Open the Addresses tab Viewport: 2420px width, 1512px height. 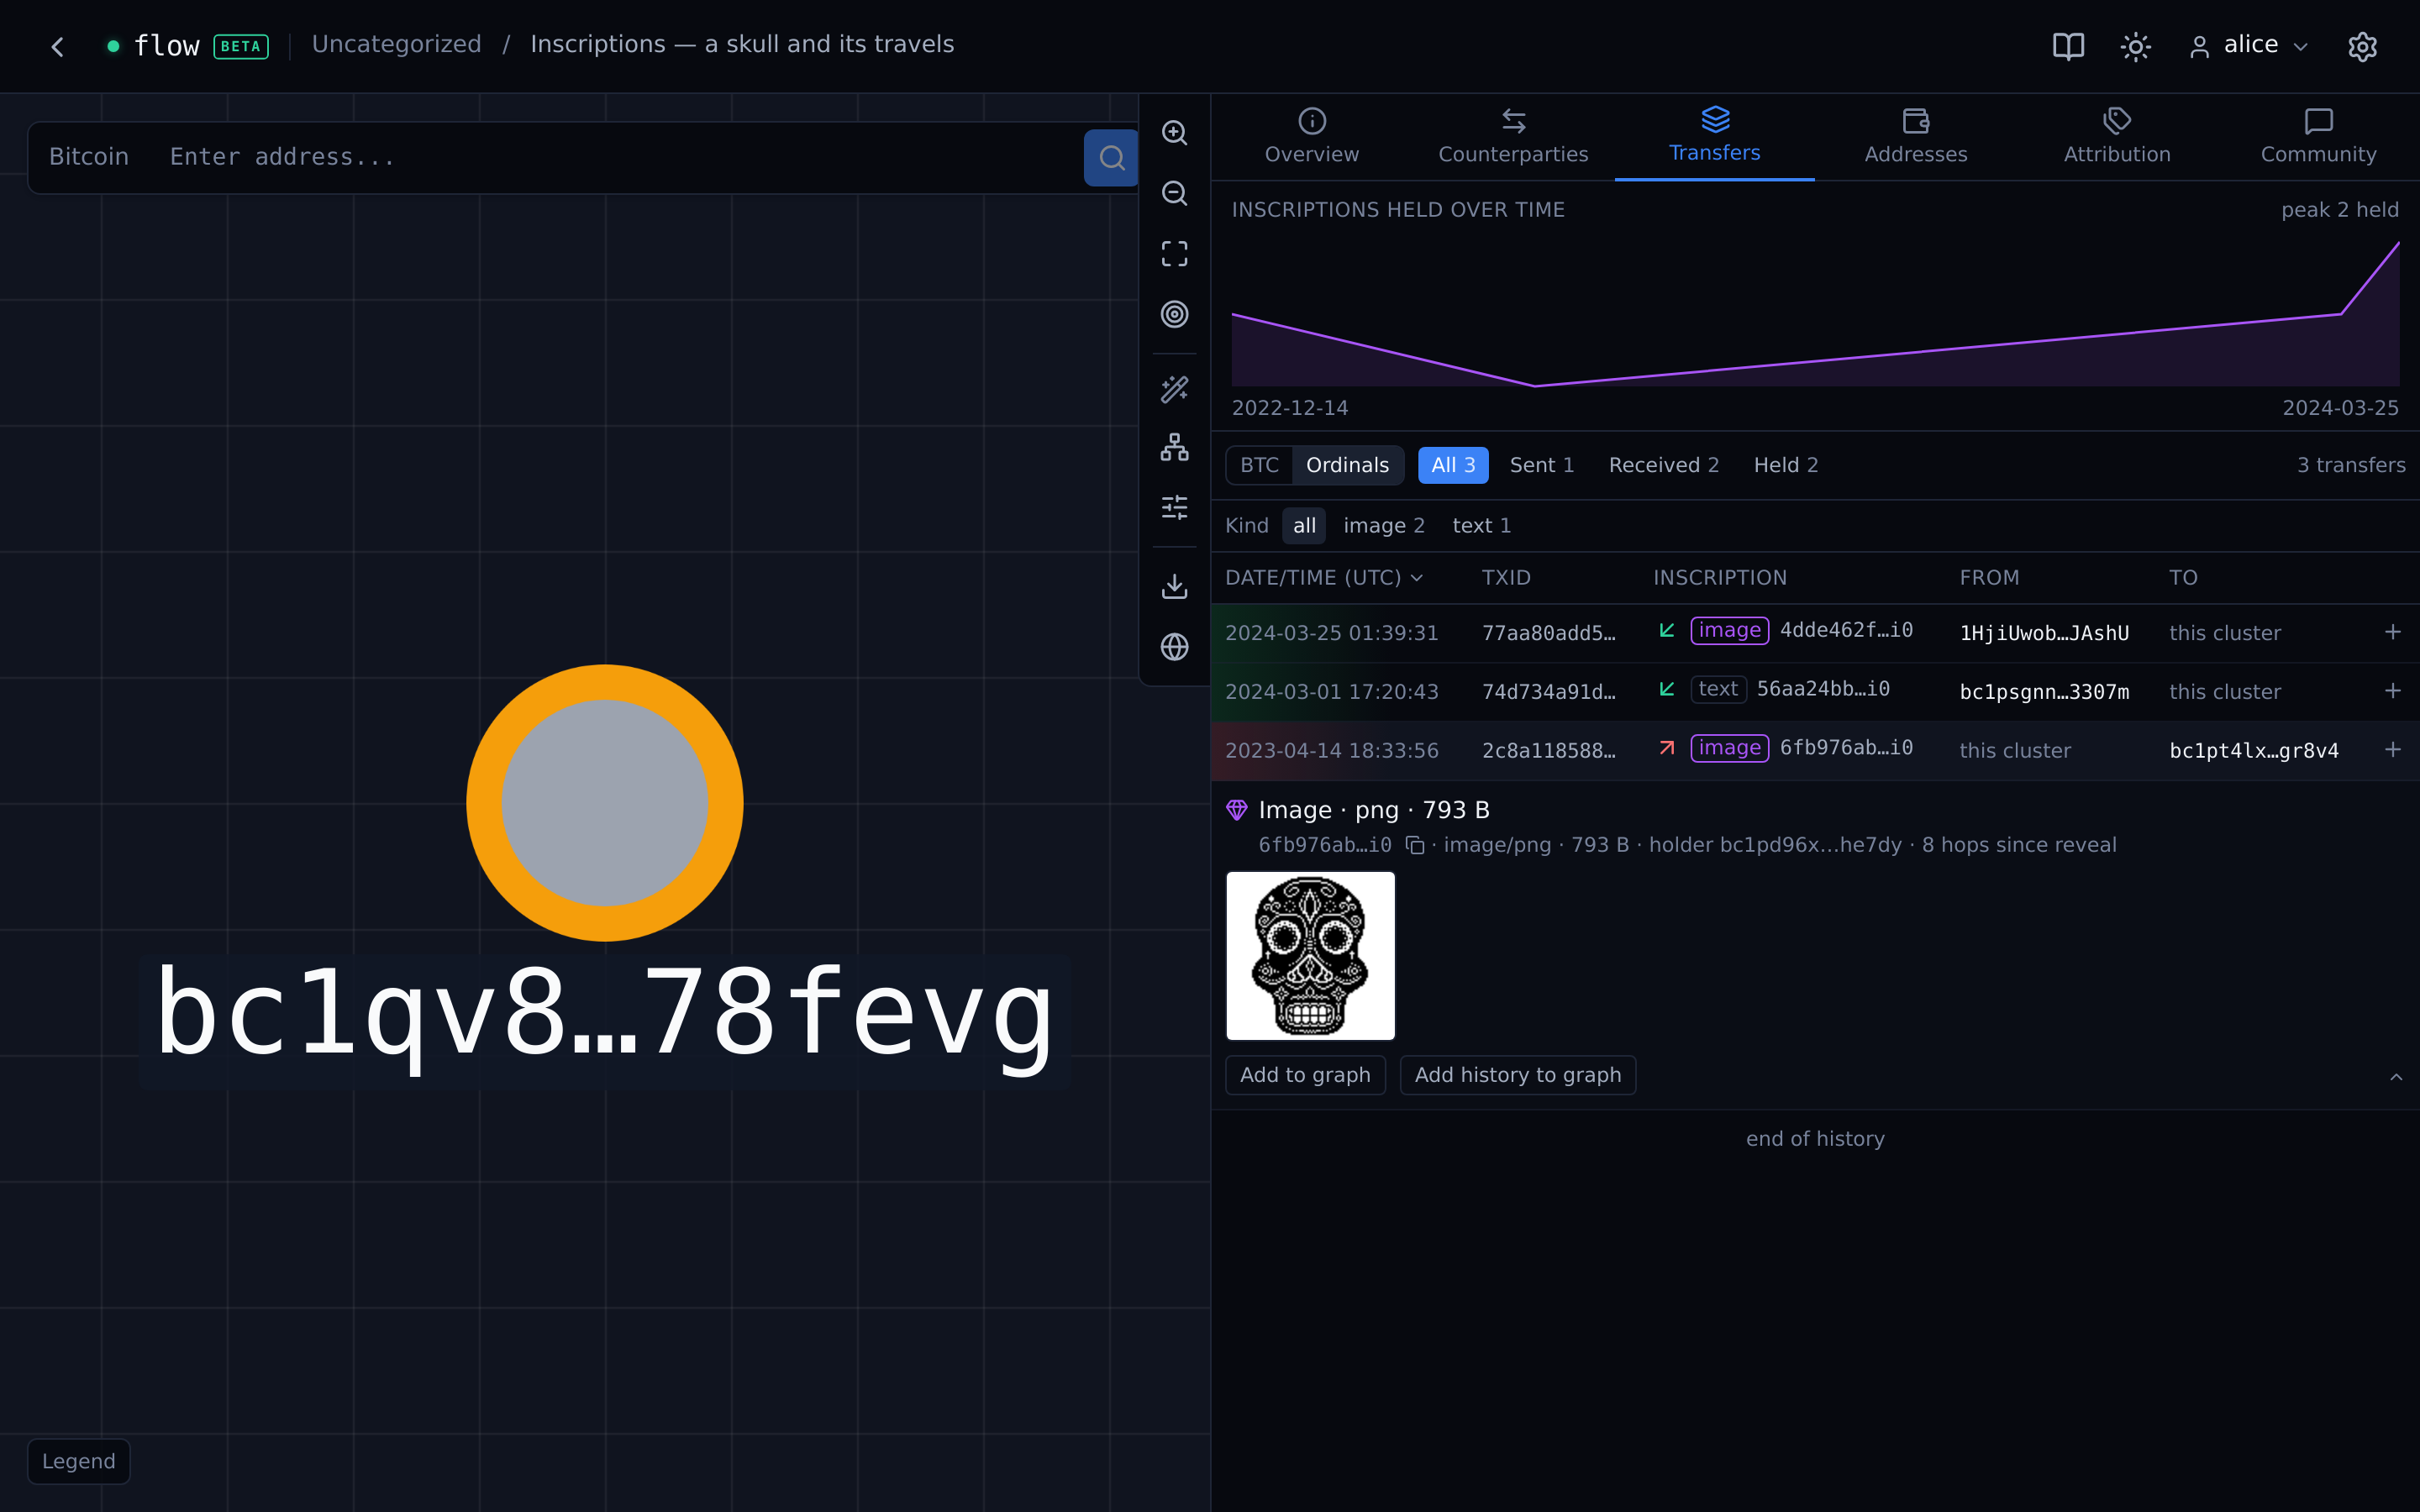click(1915, 137)
